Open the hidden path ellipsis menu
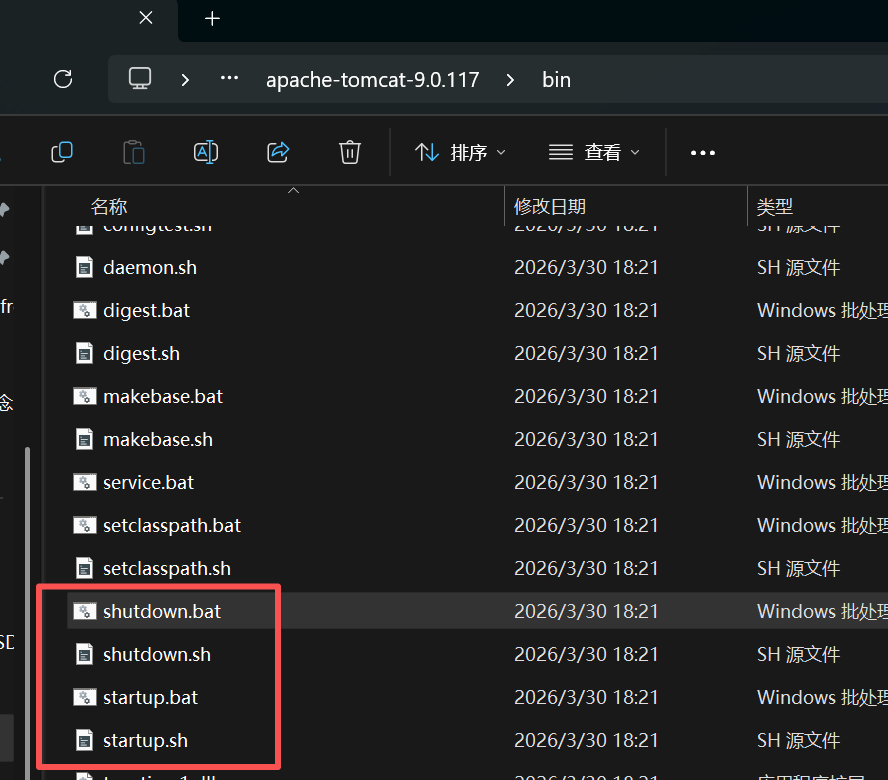The width and height of the screenshot is (888, 780). (x=229, y=78)
